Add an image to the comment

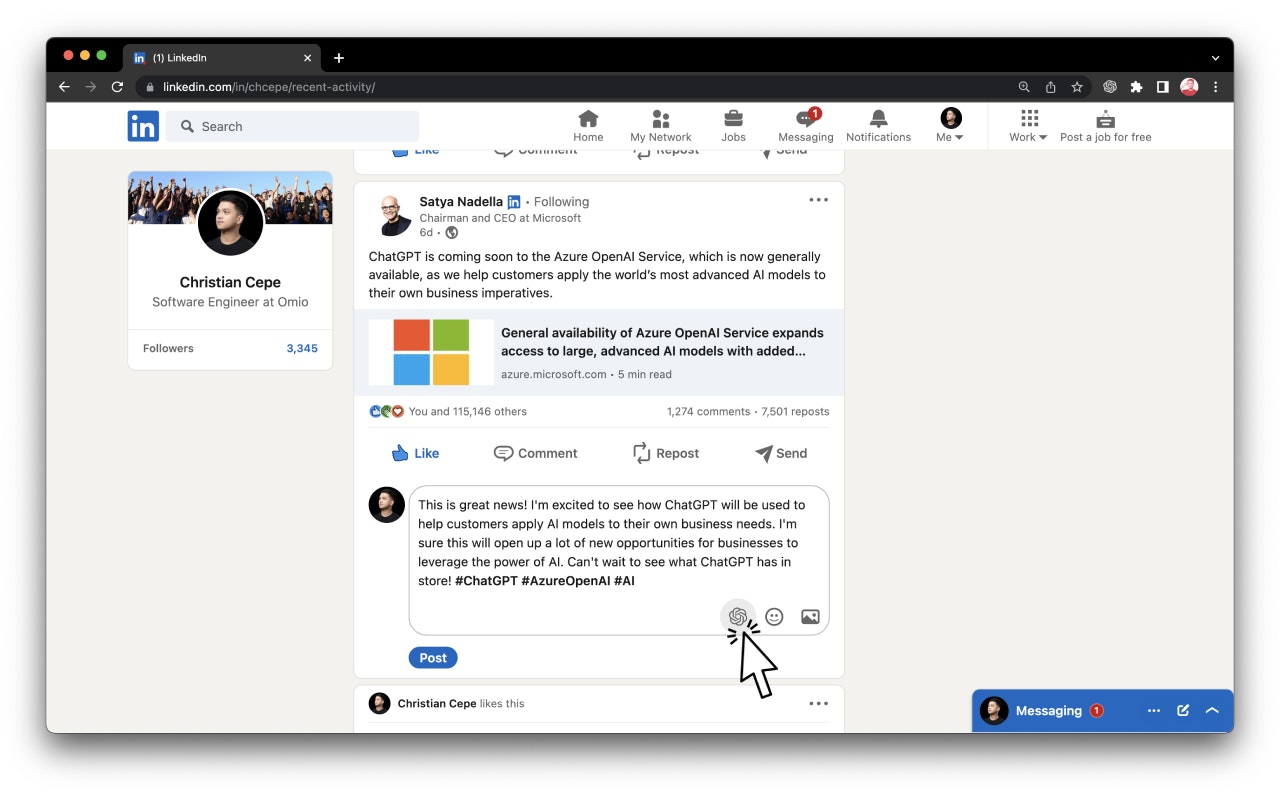point(810,617)
